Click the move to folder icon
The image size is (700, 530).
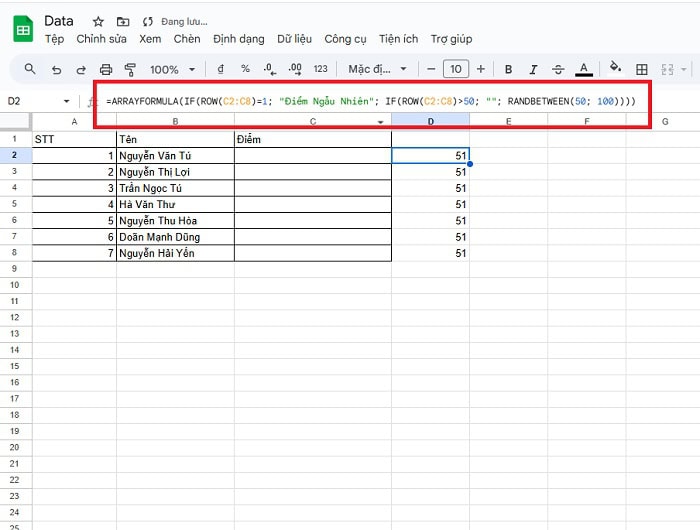click(123, 21)
